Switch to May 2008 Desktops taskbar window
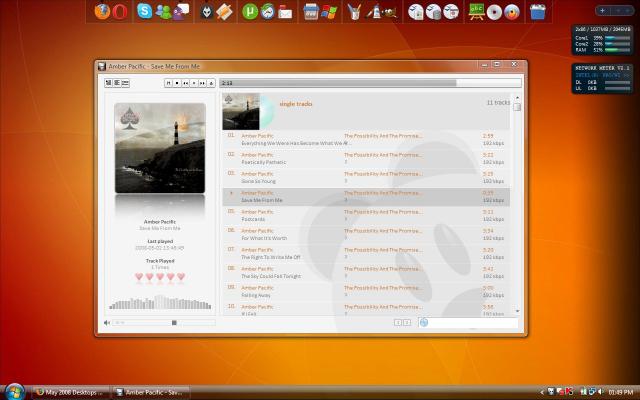The image size is (640, 400). [71, 392]
